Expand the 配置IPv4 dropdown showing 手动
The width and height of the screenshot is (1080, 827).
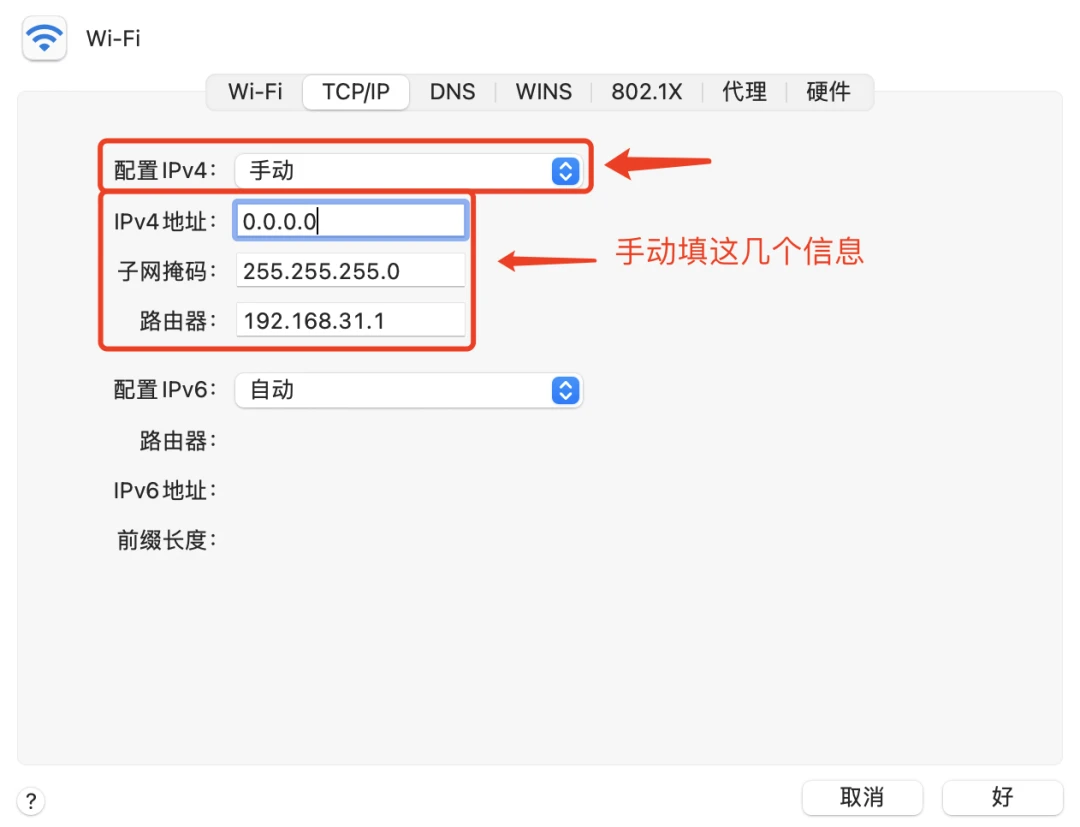click(x=408, y=171)
